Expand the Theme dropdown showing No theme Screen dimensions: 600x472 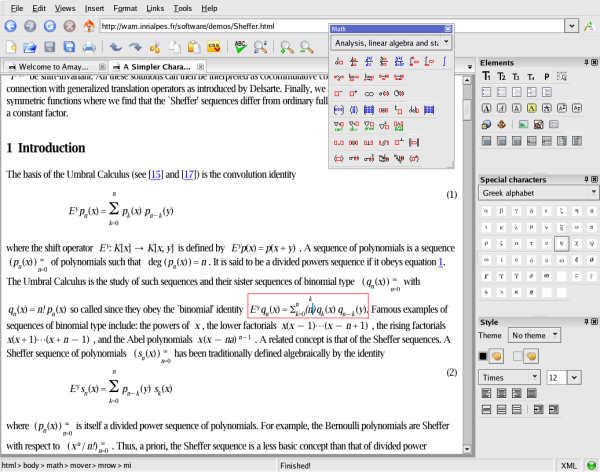pyautogui.click(x=535, y=336)
